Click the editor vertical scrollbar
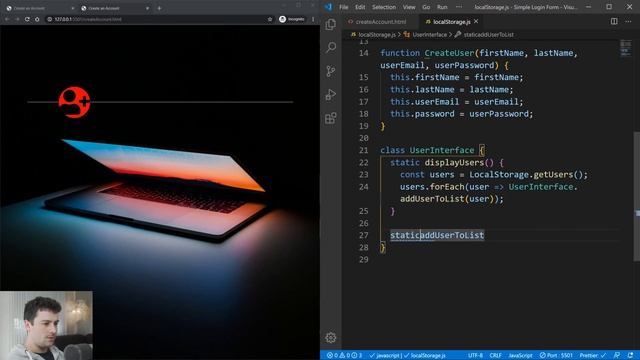Screen dimensions: 640x360 pos(637,196)
